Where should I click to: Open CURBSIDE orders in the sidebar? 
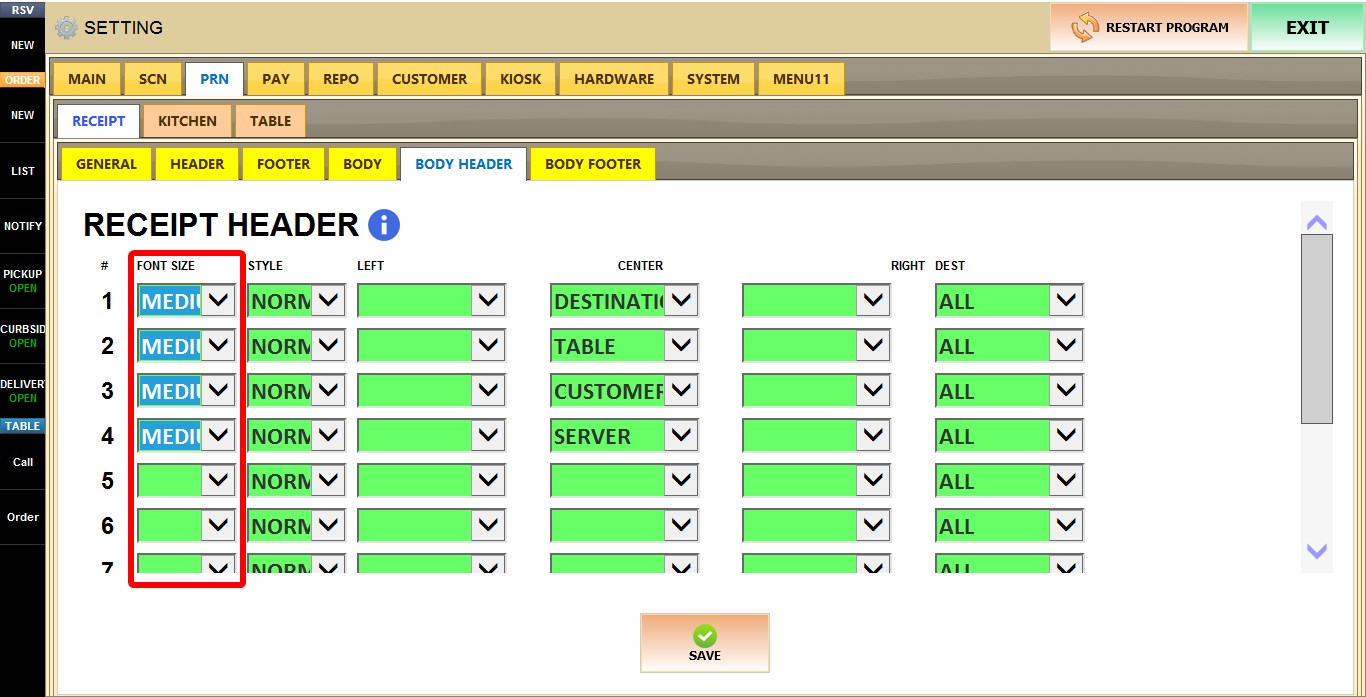click(22, 336)
